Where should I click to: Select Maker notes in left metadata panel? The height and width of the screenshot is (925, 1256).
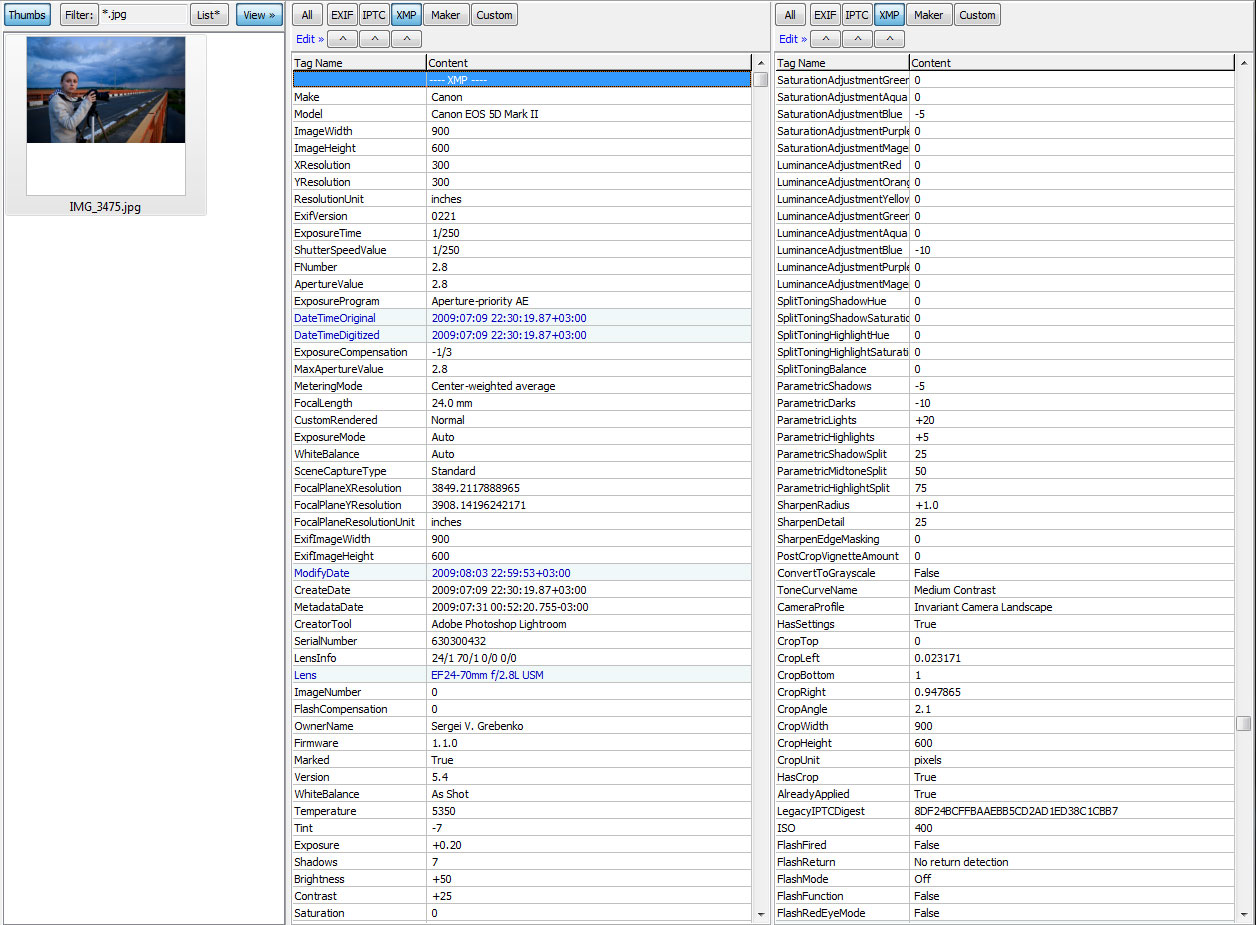[445, 15]
